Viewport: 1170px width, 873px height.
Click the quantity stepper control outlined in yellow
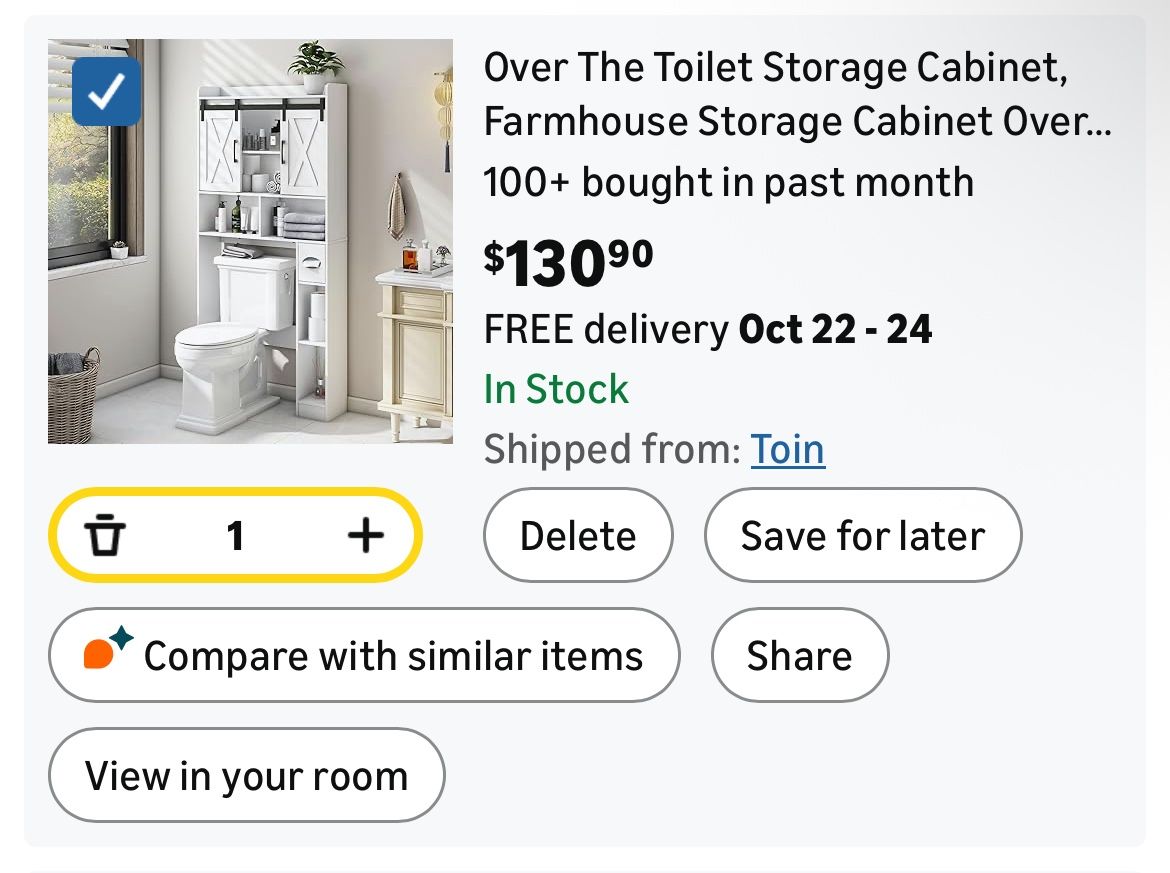(x=236, y=535)
